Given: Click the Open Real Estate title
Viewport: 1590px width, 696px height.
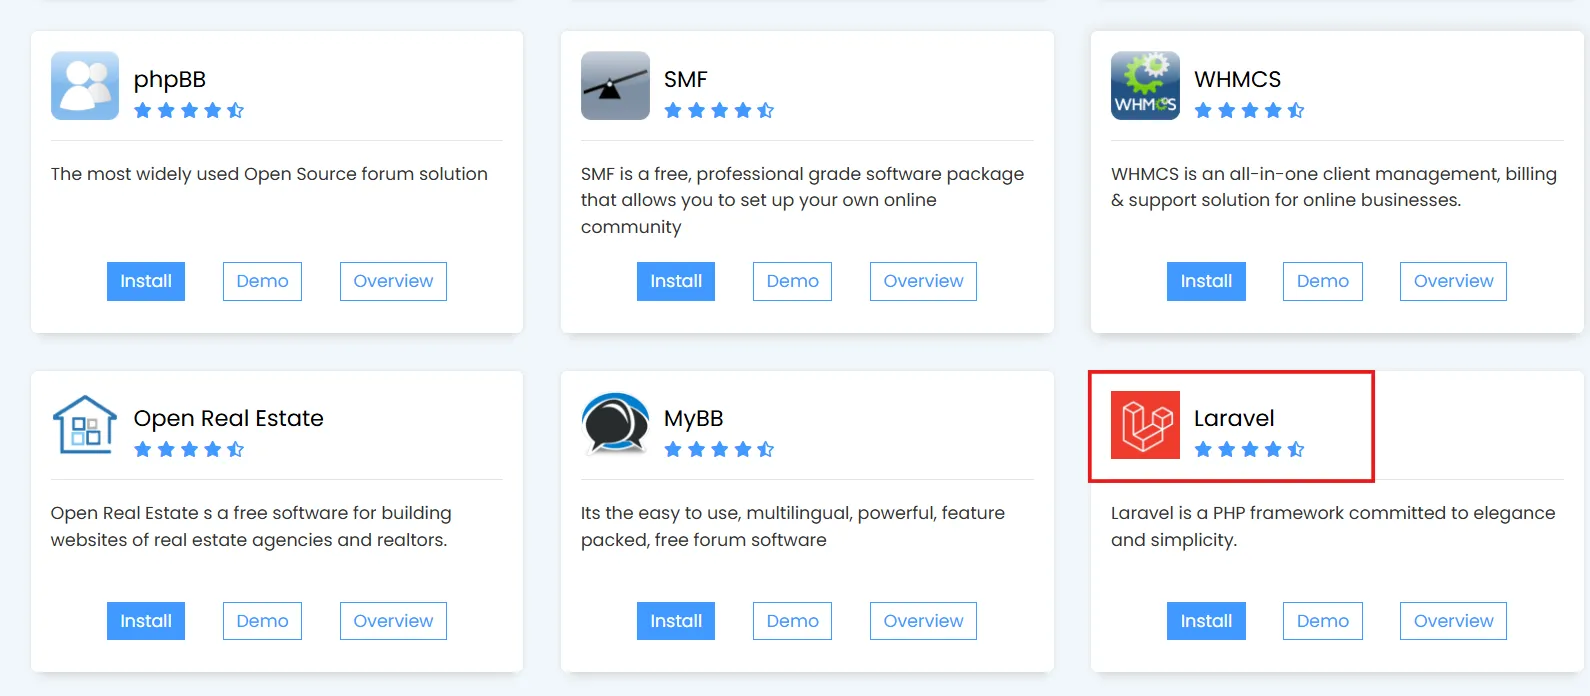Looking at the screenshot, I should pos(229,418).
